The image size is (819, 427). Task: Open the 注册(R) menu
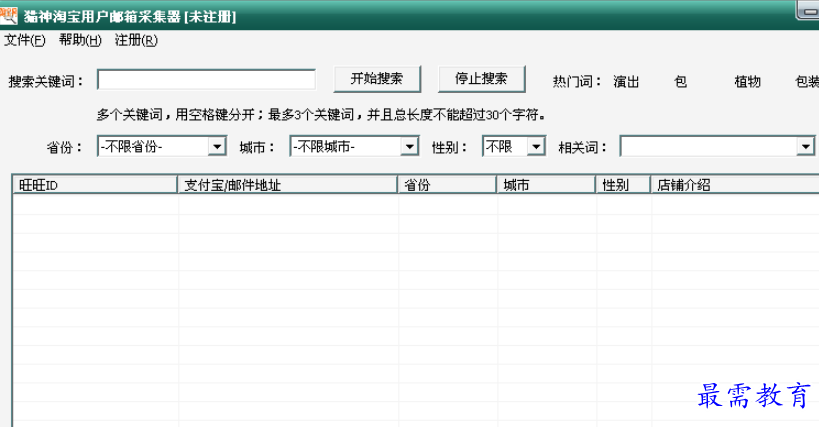[x=136, y=40]
